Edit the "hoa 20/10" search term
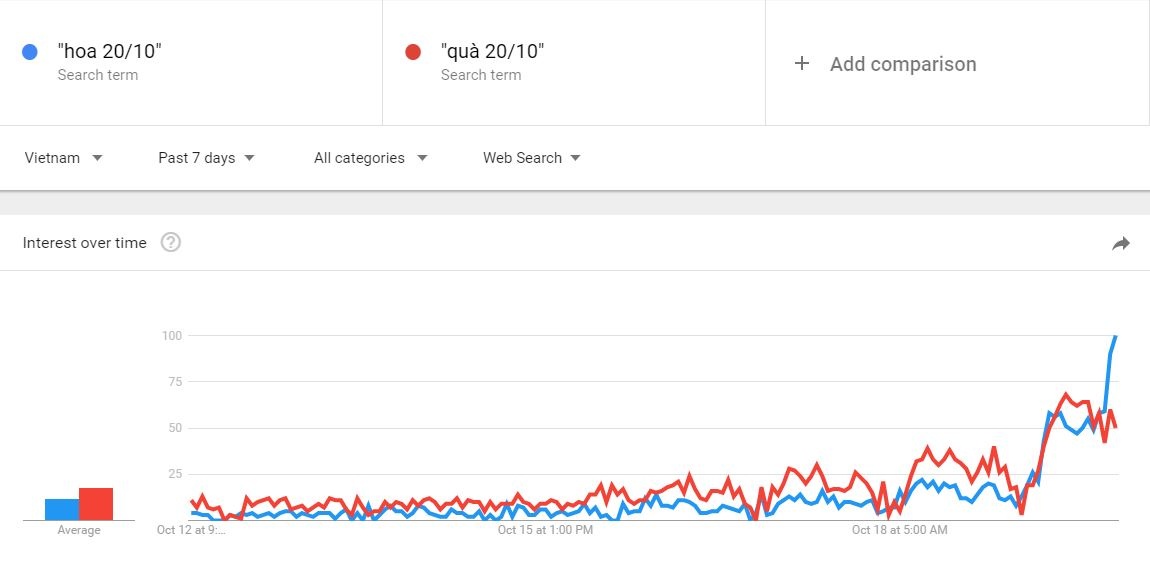The image size is (1150, 566). click(109, 52)
